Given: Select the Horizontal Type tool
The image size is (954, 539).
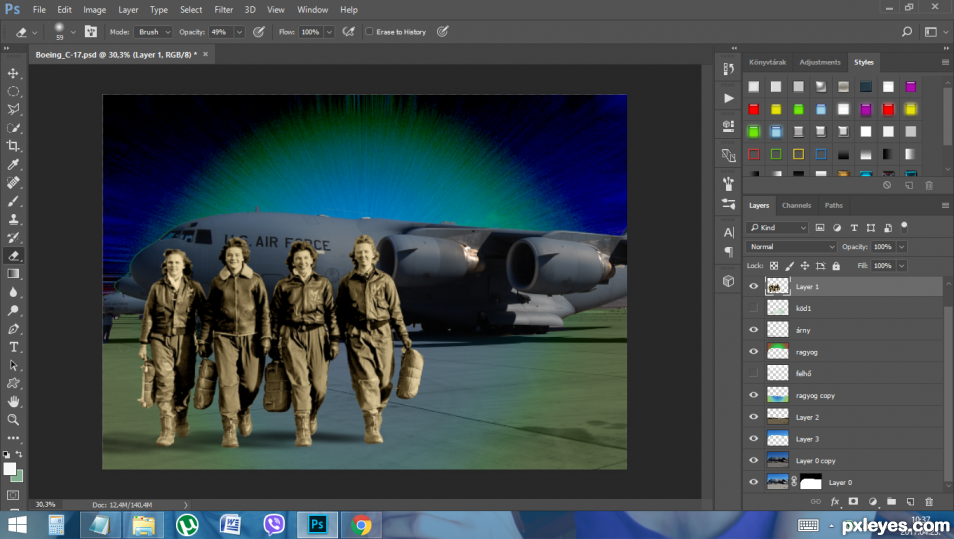Looking at the screenshot, I should coord(13,347).
